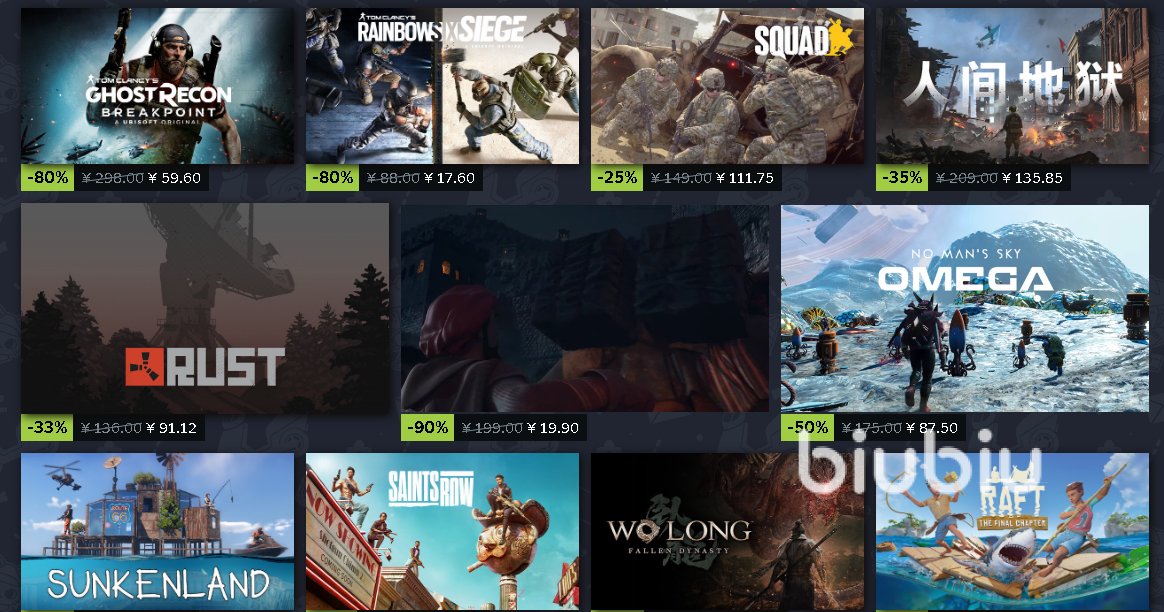The image size is (1164, 612).
Task: Click the -33% discount badge under Rust
Action: coord(47,428)
